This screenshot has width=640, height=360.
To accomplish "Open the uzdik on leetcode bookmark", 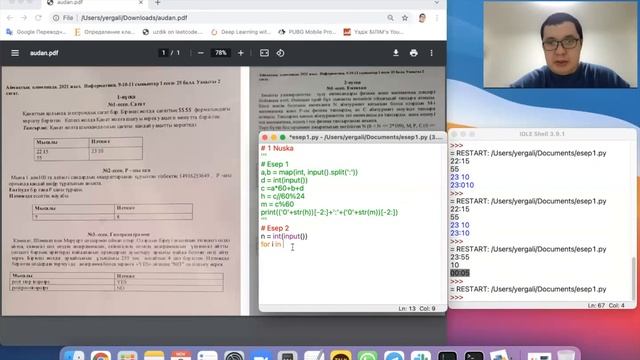I will [173, 32].
